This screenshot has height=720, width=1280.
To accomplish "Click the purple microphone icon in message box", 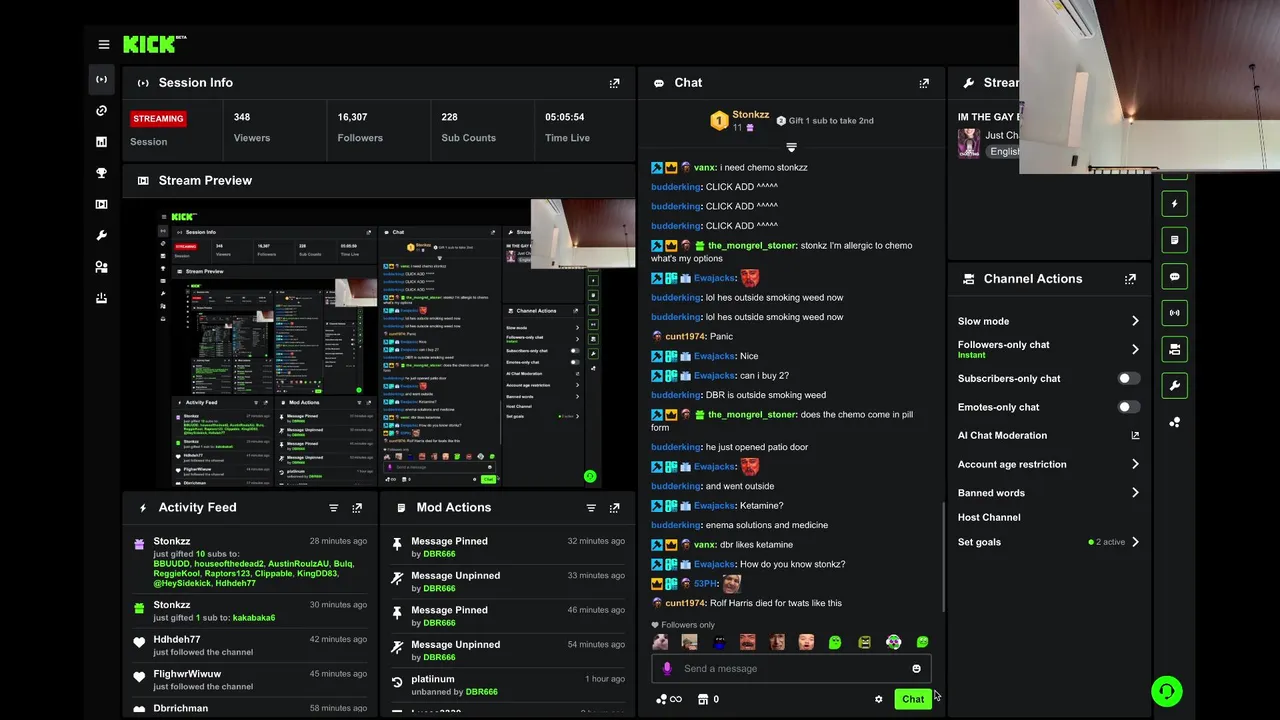I will click(x=668, y=669).
